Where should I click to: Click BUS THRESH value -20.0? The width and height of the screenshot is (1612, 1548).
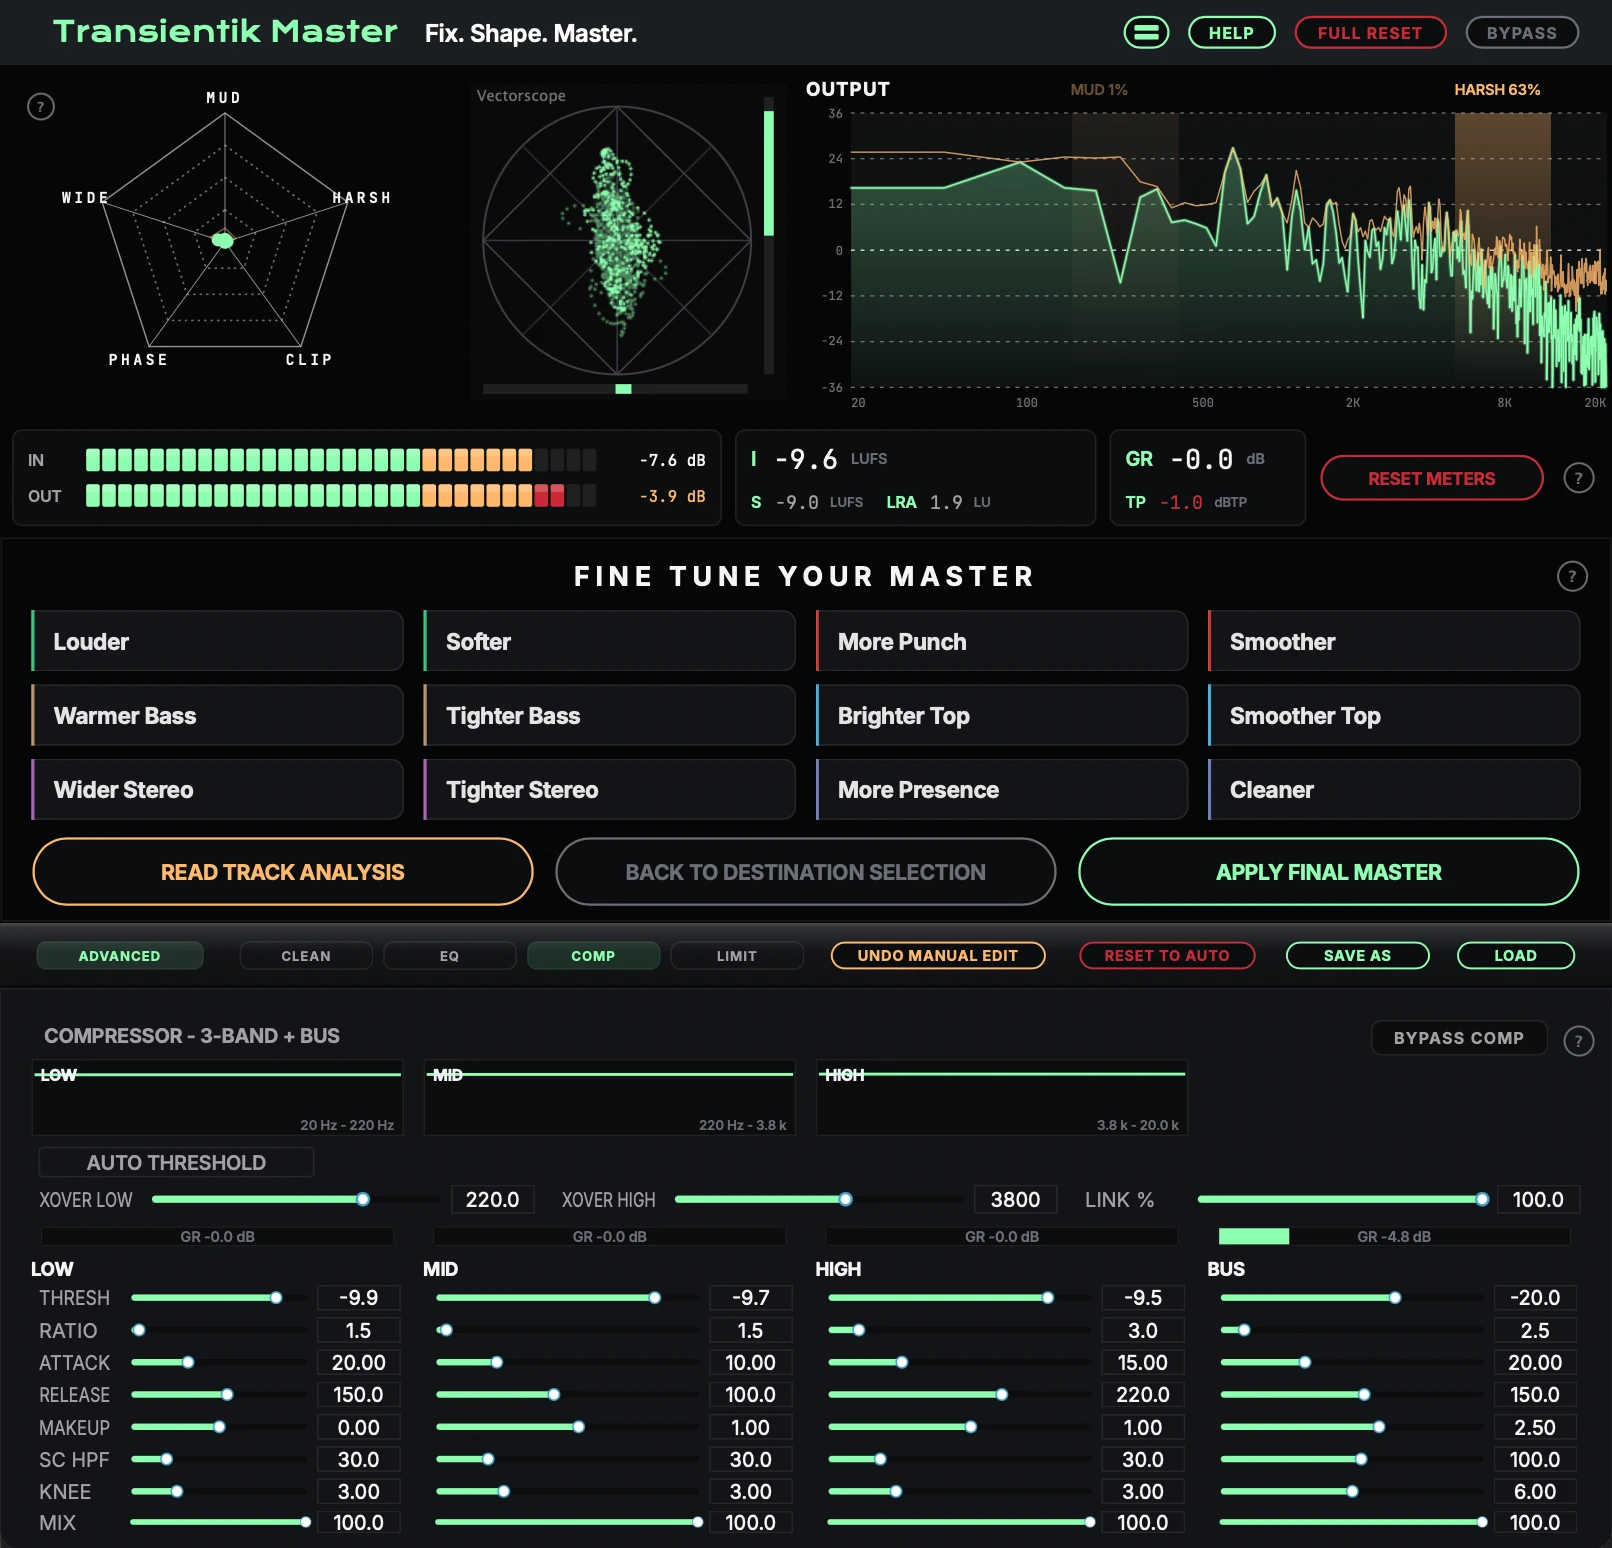(x=1535, y=1298)
